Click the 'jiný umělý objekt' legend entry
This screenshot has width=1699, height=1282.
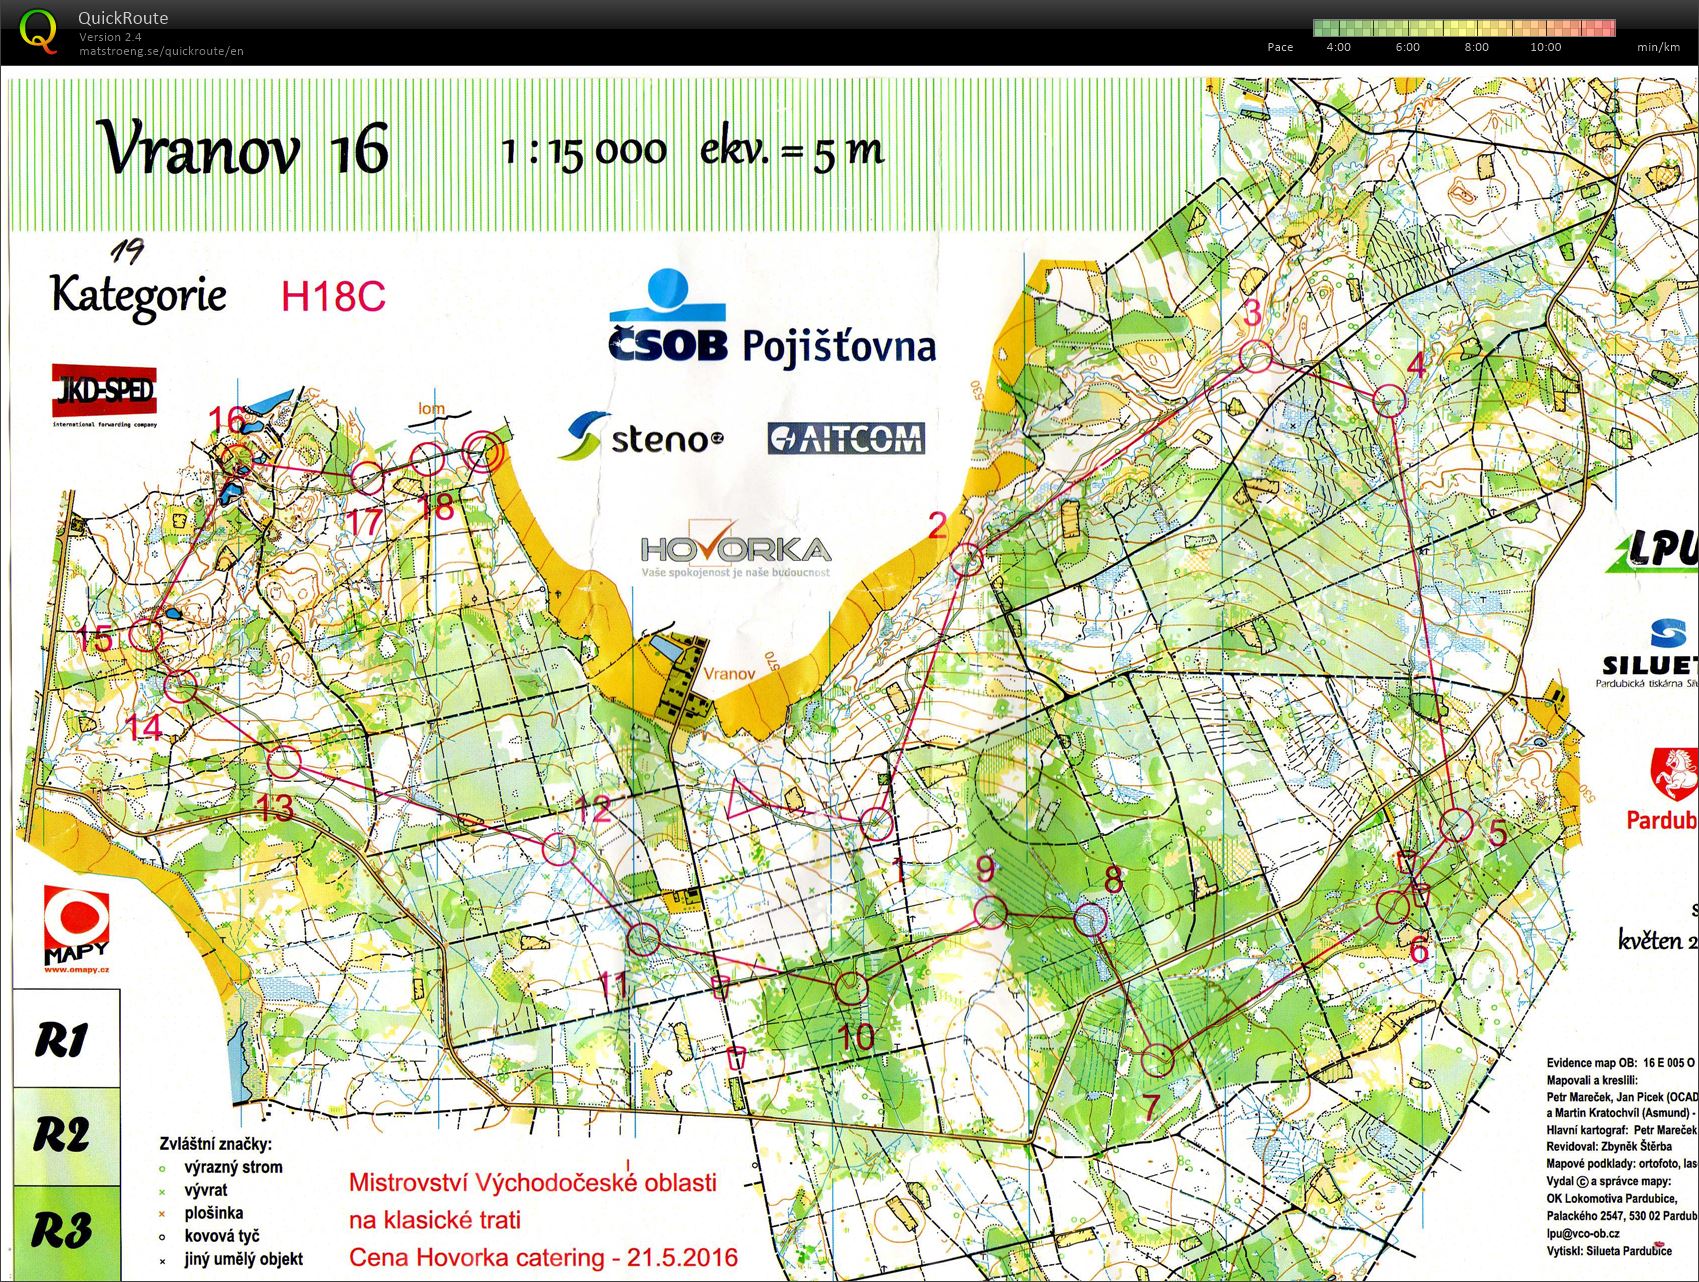[x=243, y=1259]
